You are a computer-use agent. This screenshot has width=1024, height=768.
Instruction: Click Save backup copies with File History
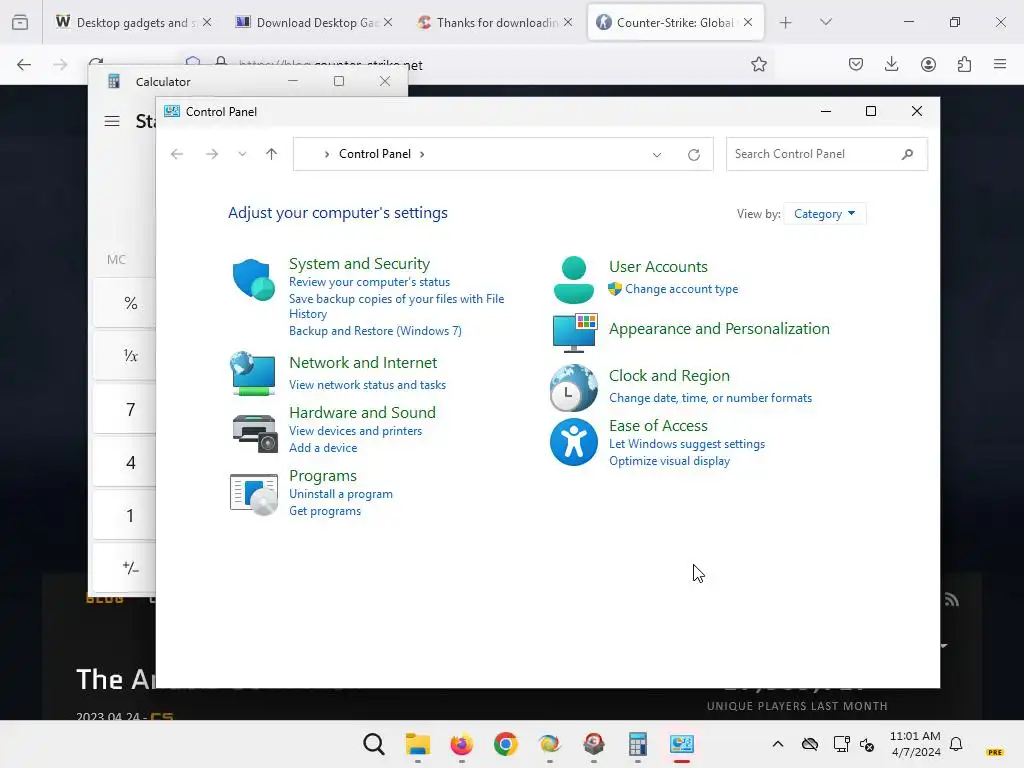(x=396, y=306)
